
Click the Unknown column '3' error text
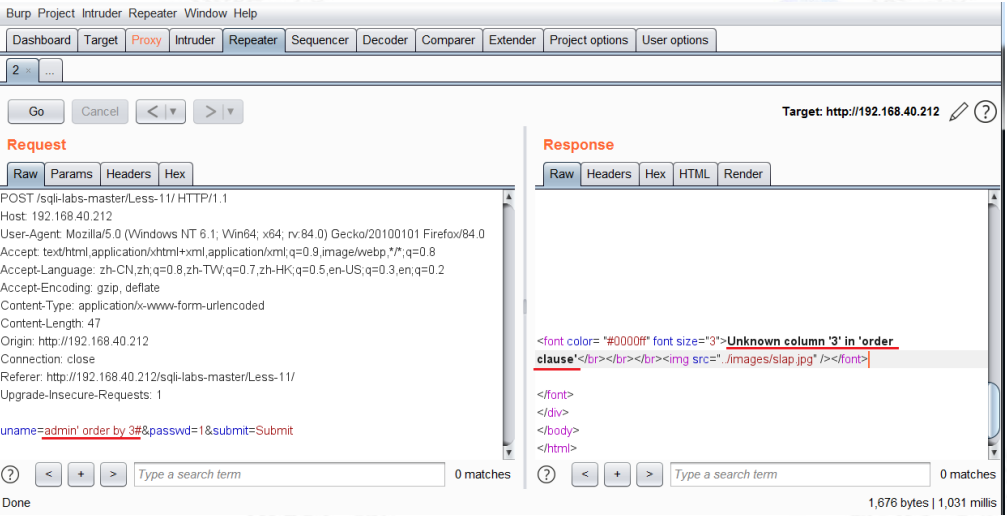[810, 341]
